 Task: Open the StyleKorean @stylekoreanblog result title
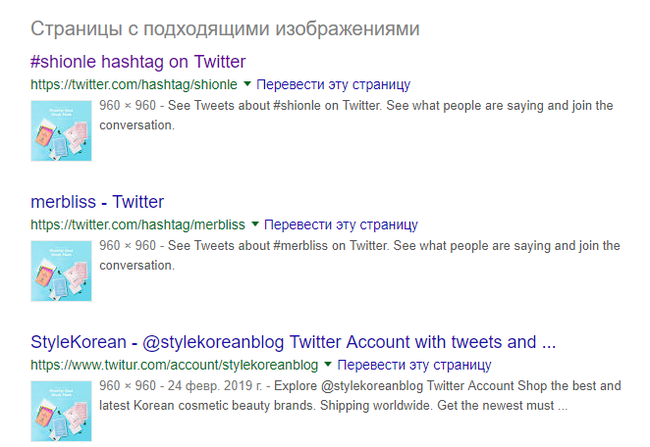pyautogui.click(x=293, y=342)
